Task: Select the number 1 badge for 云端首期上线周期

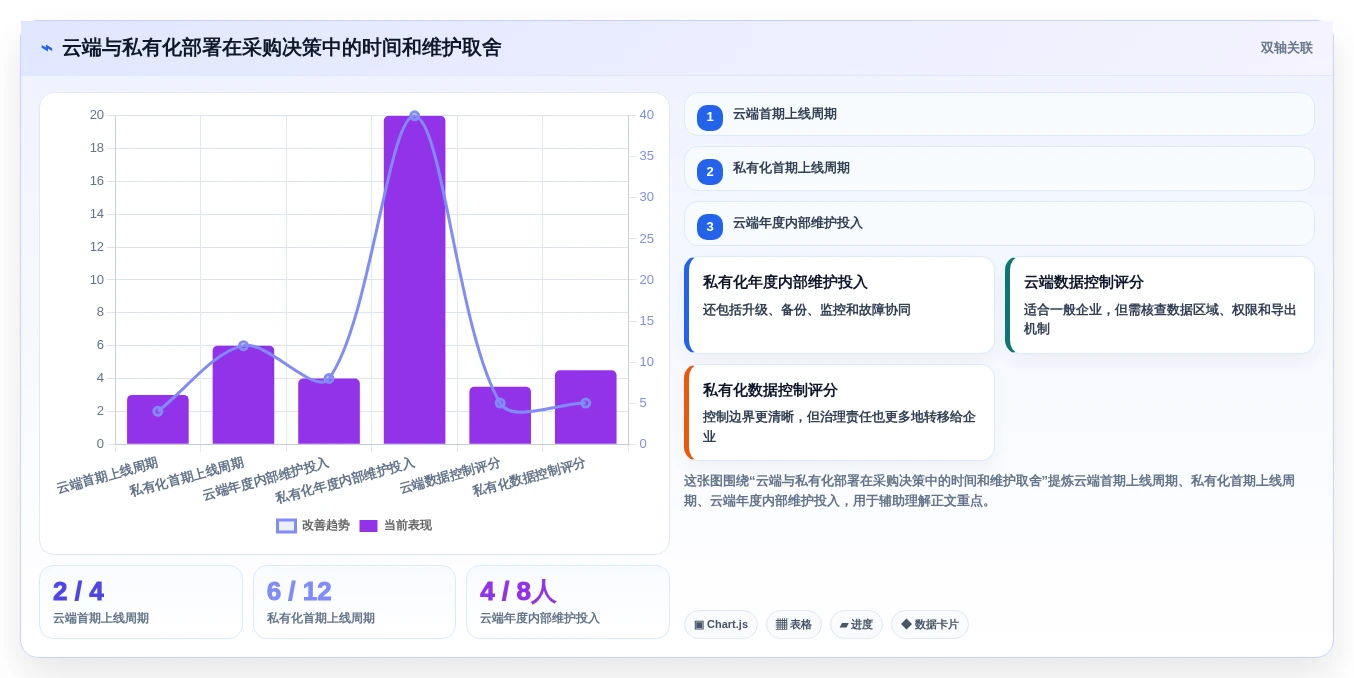Action: (x=710, y=117)
